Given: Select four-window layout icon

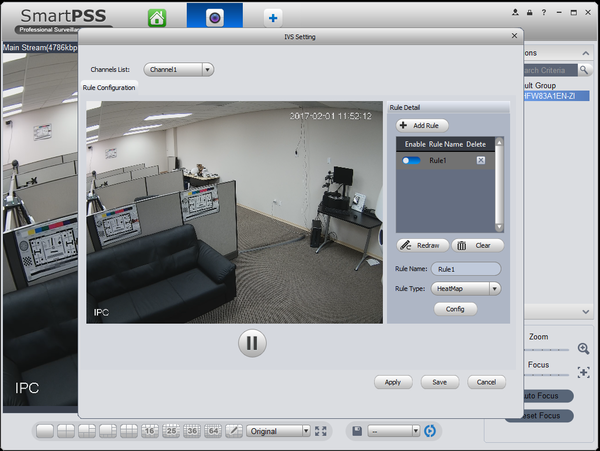Looking at the screenshot, I should click(x=66, y=431).
